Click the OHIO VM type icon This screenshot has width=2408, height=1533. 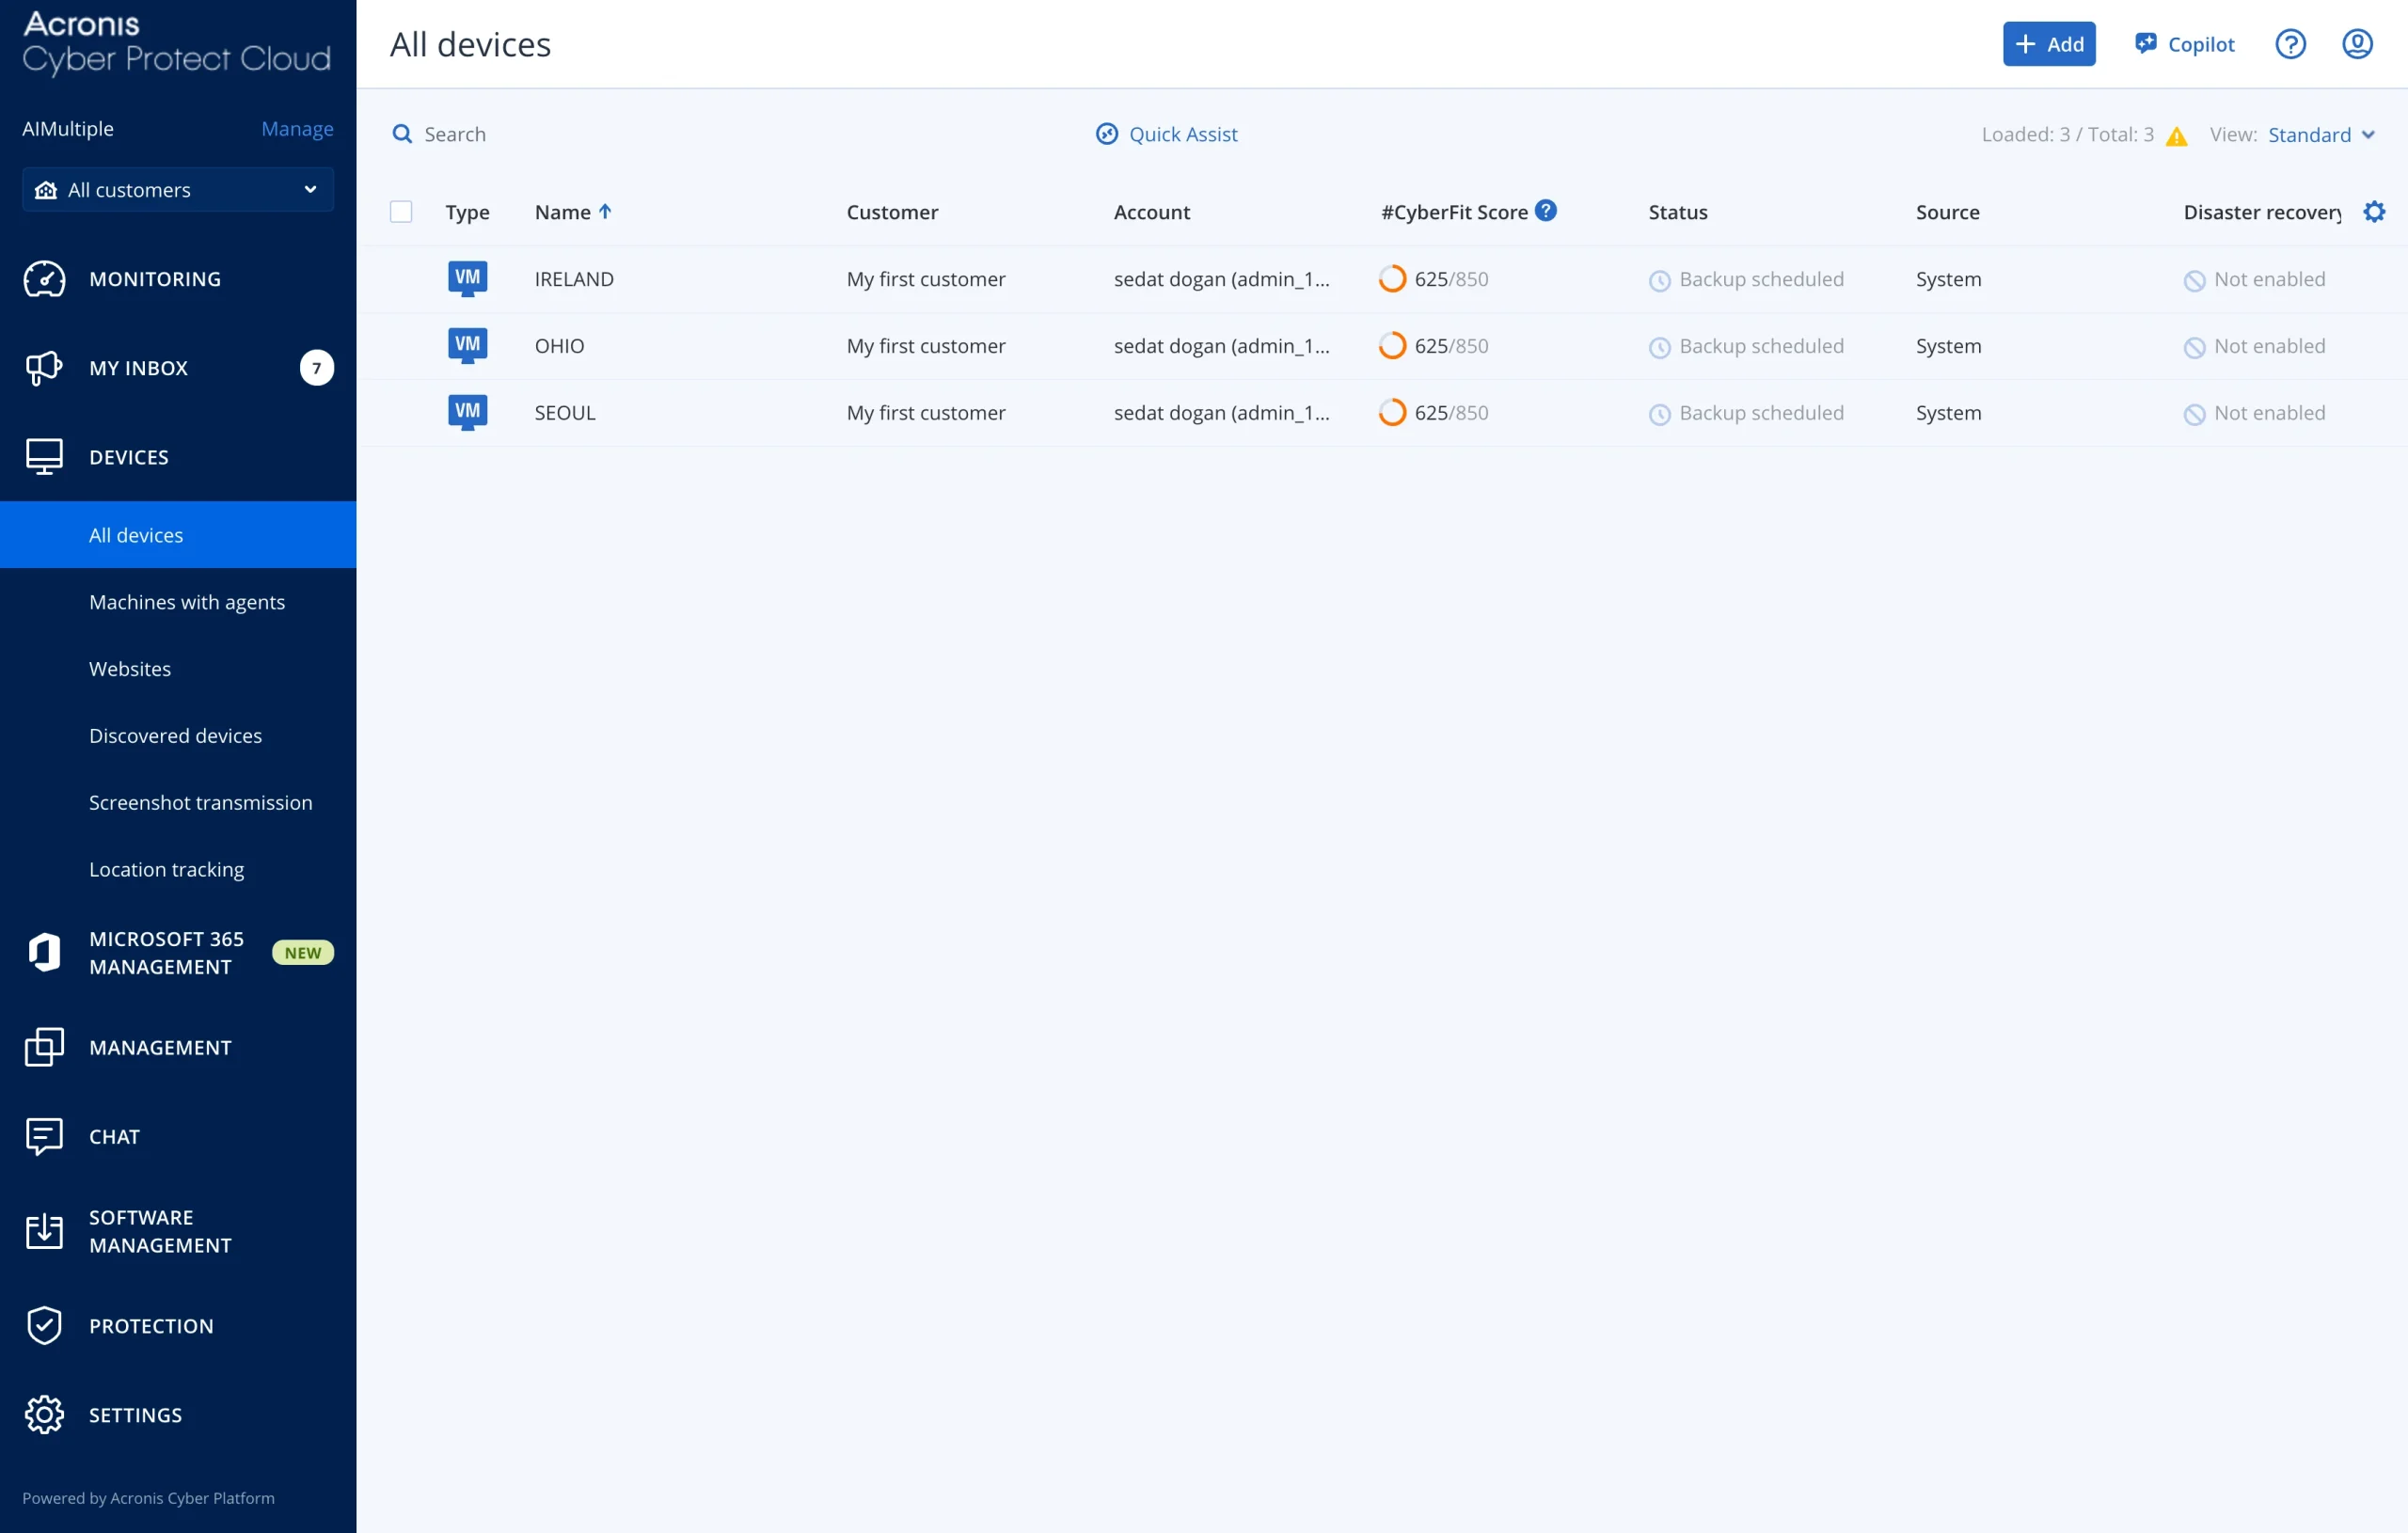[467, 345]
